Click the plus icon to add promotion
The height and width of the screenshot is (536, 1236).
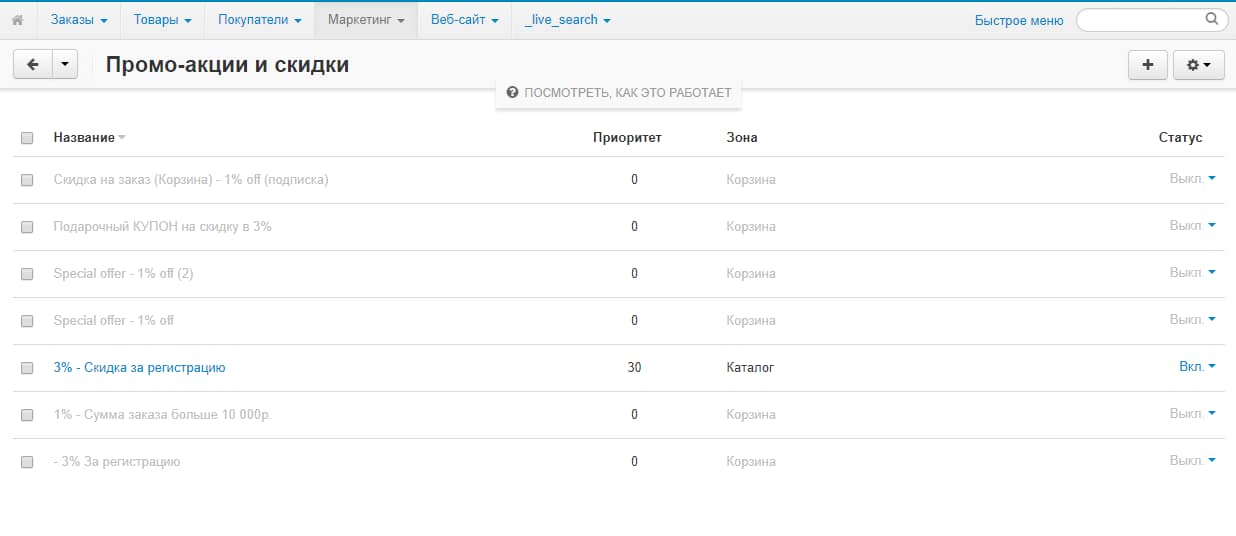(1147, 65)
